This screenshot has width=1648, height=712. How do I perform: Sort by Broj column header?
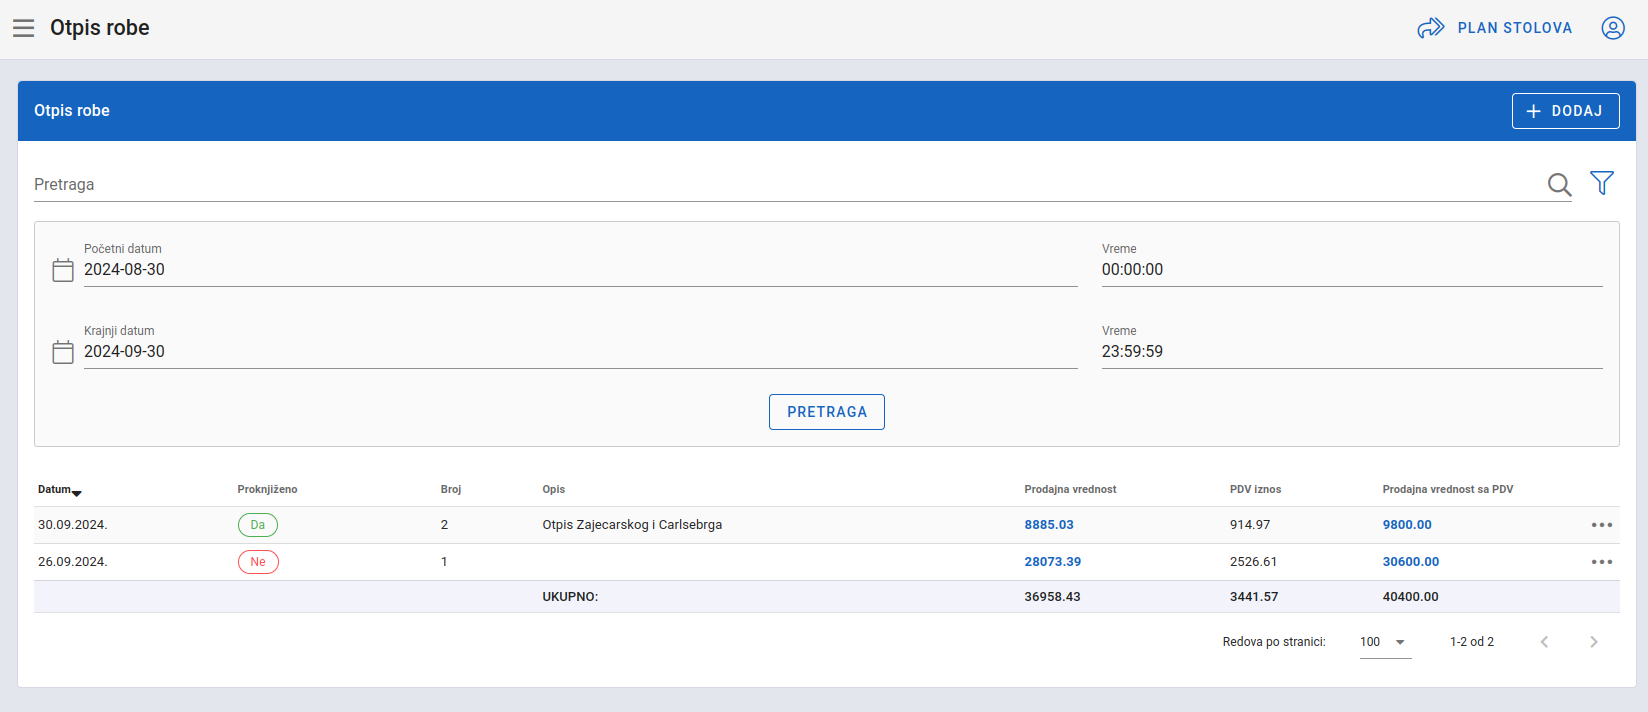click(451, 490)
